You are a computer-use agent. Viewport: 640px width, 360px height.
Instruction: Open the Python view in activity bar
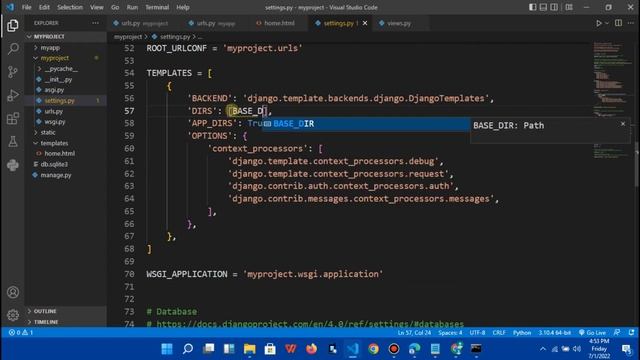13,165
